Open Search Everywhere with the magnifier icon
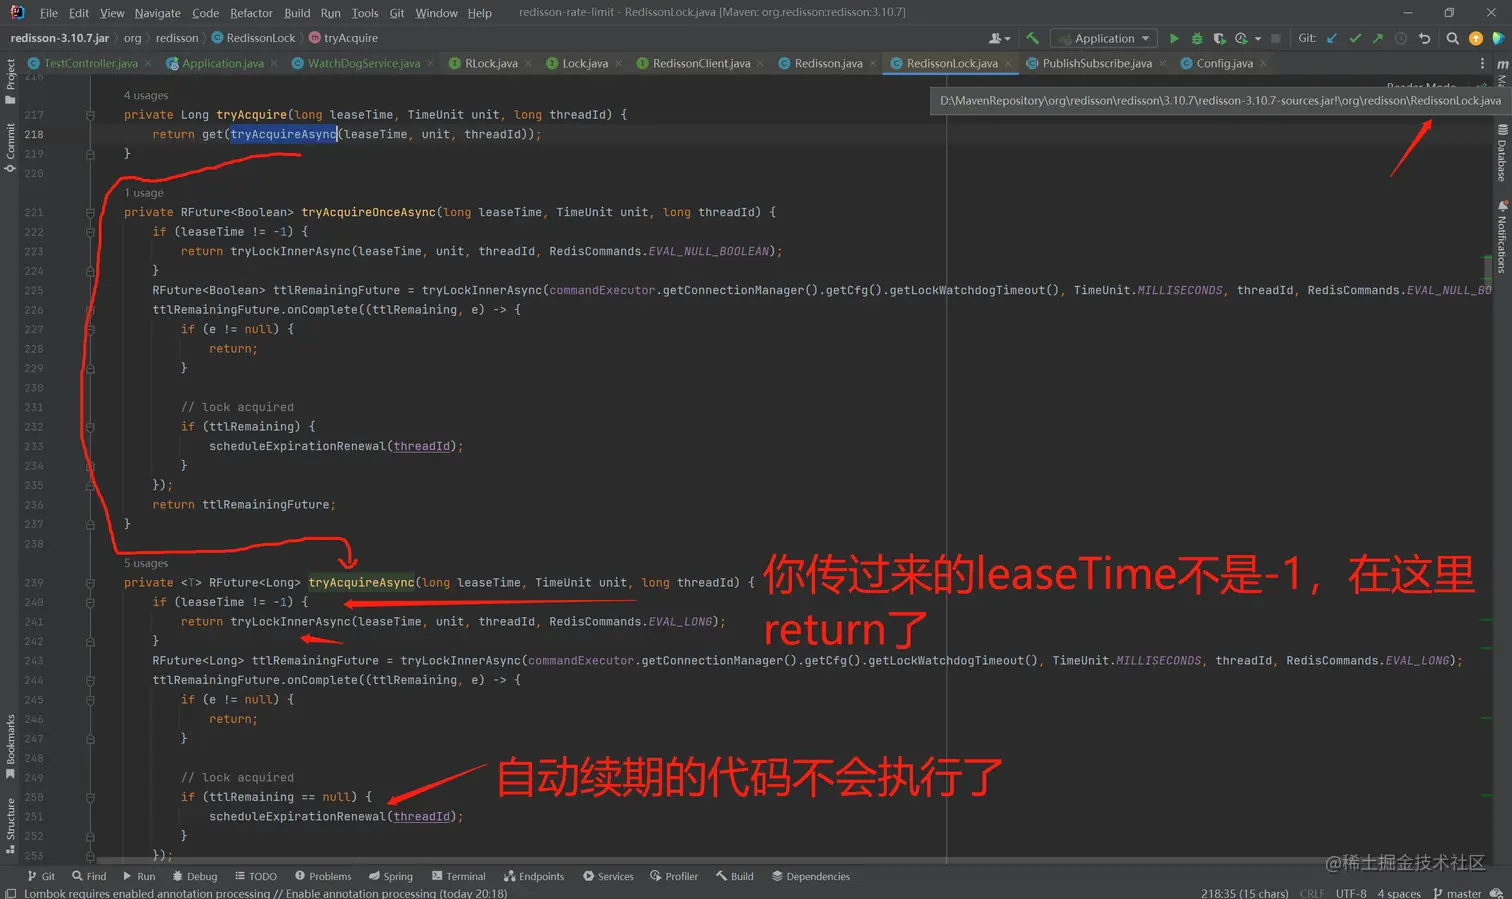The height and width of the screenshot is (899, 1512). click(x=1453, y=38)
